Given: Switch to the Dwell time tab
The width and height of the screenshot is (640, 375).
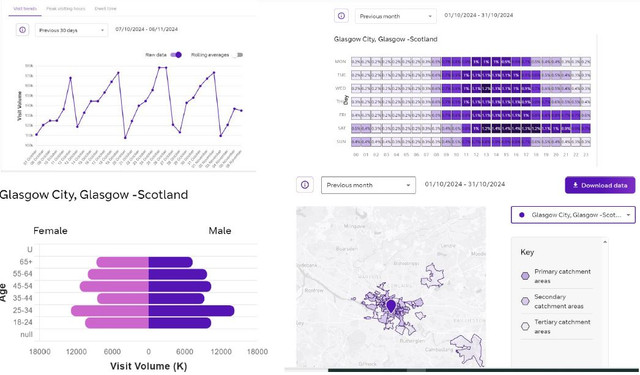Looking at the screenshot, I should point(105,8).
